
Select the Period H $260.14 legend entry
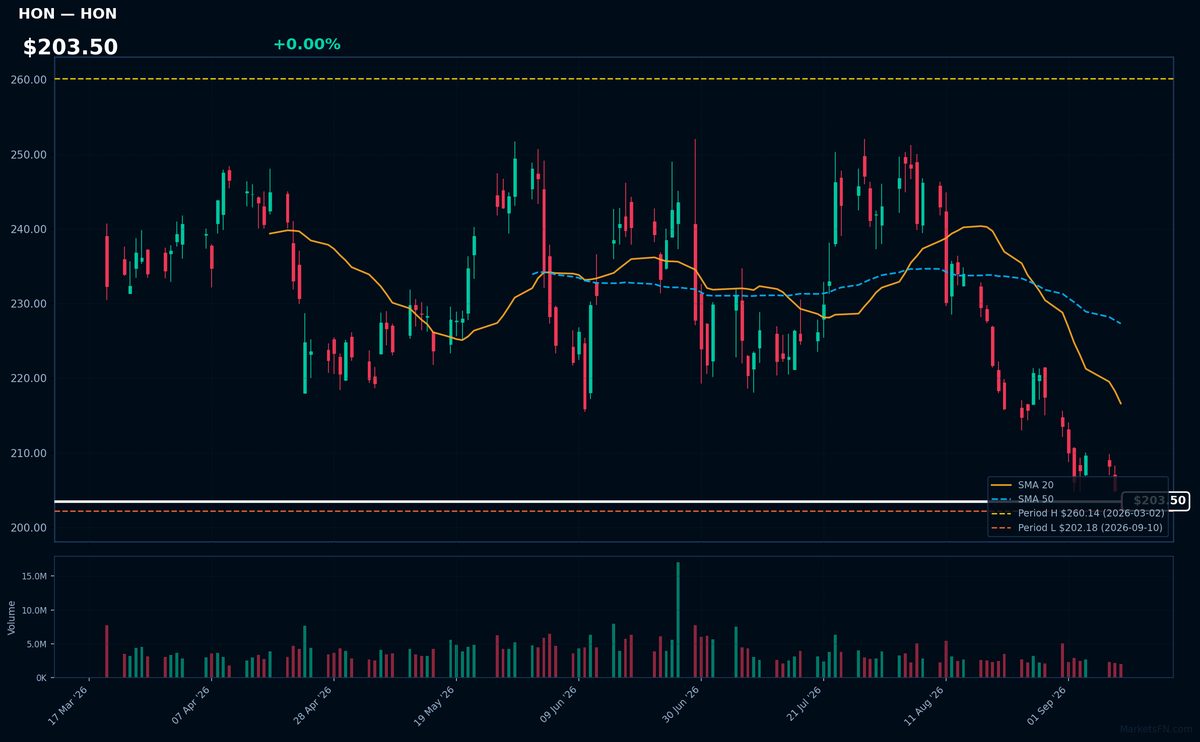(1077, 513)
